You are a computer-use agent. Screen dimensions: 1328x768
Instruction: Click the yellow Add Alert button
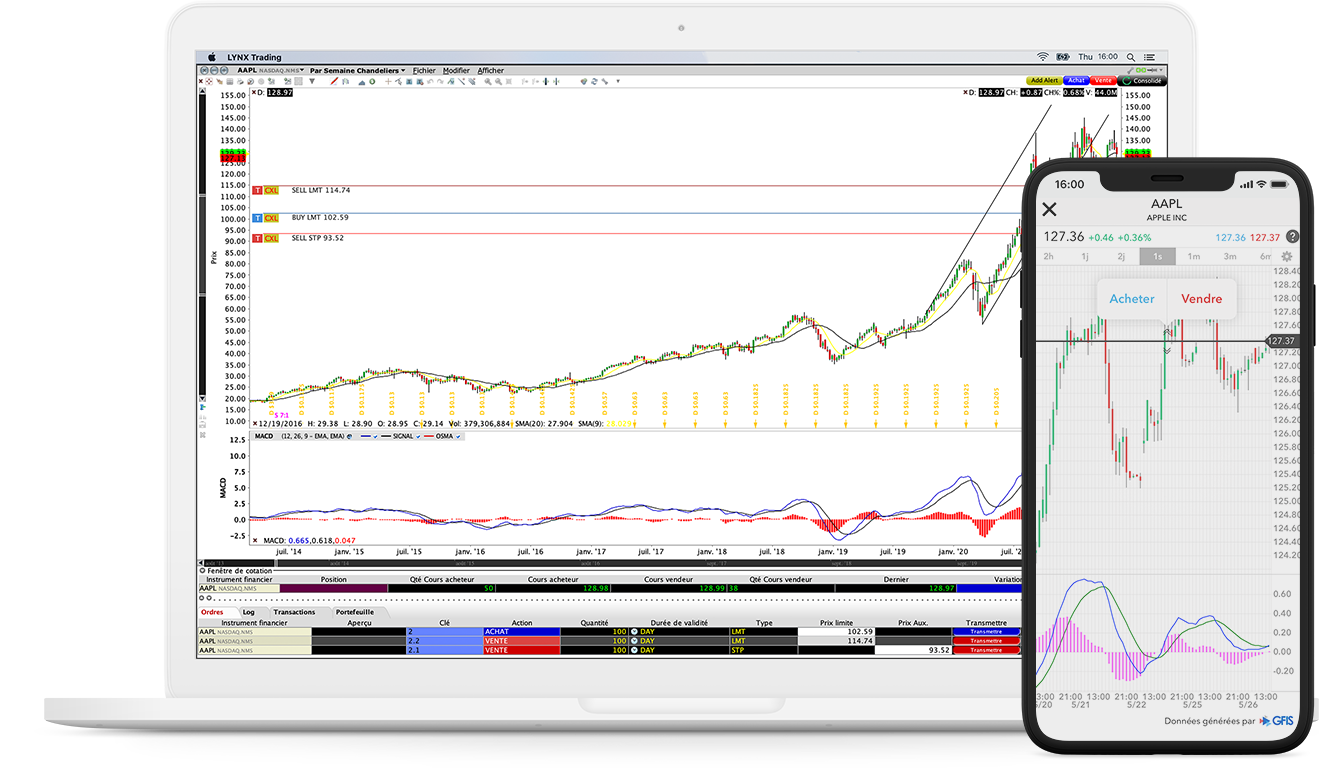(x=1044, y=80)
